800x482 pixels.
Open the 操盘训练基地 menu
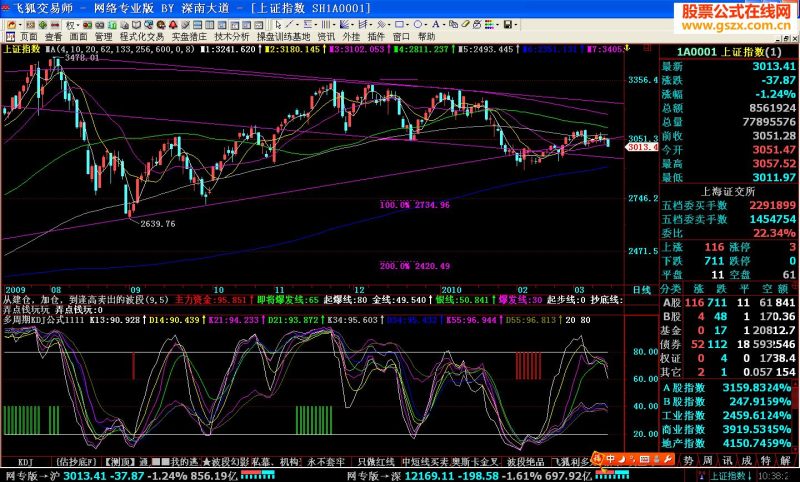283,37
